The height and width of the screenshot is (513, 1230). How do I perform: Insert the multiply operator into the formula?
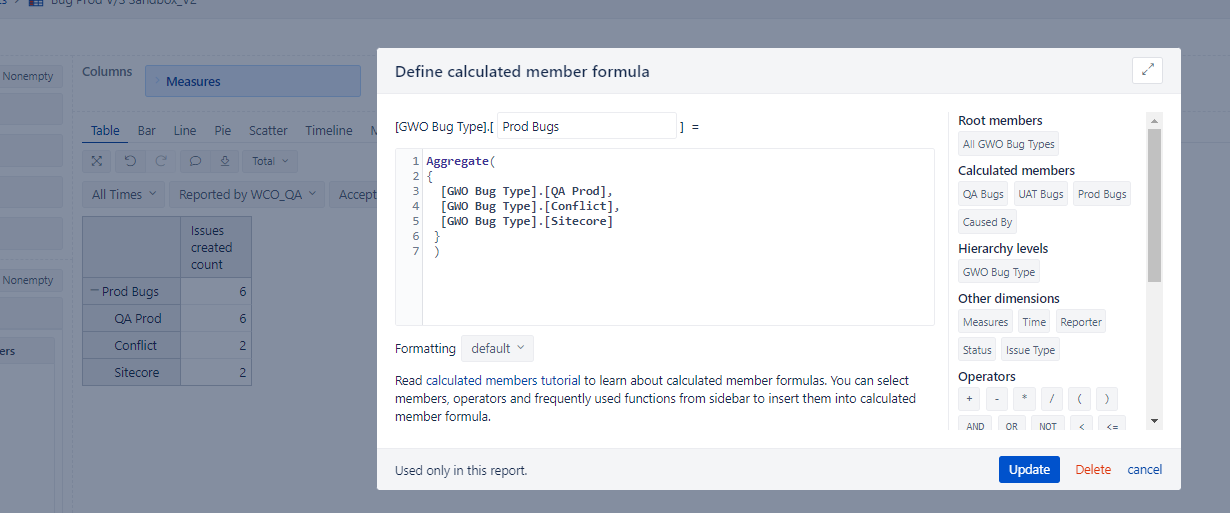coord(1024,398)
